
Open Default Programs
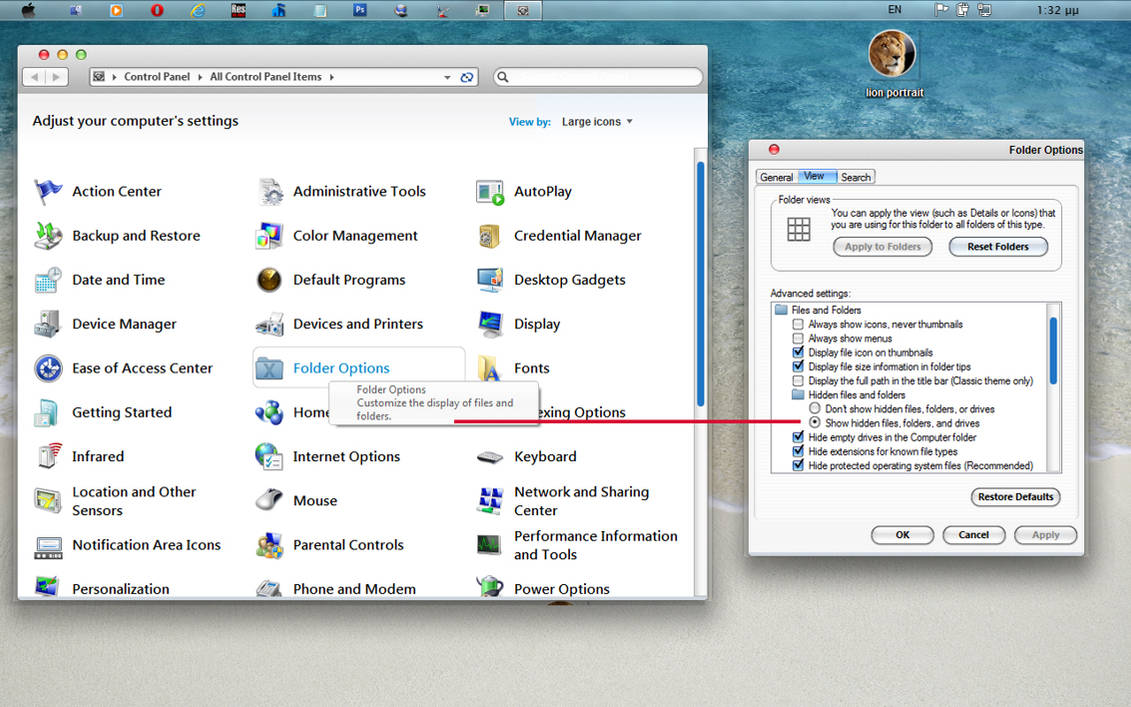348,280
